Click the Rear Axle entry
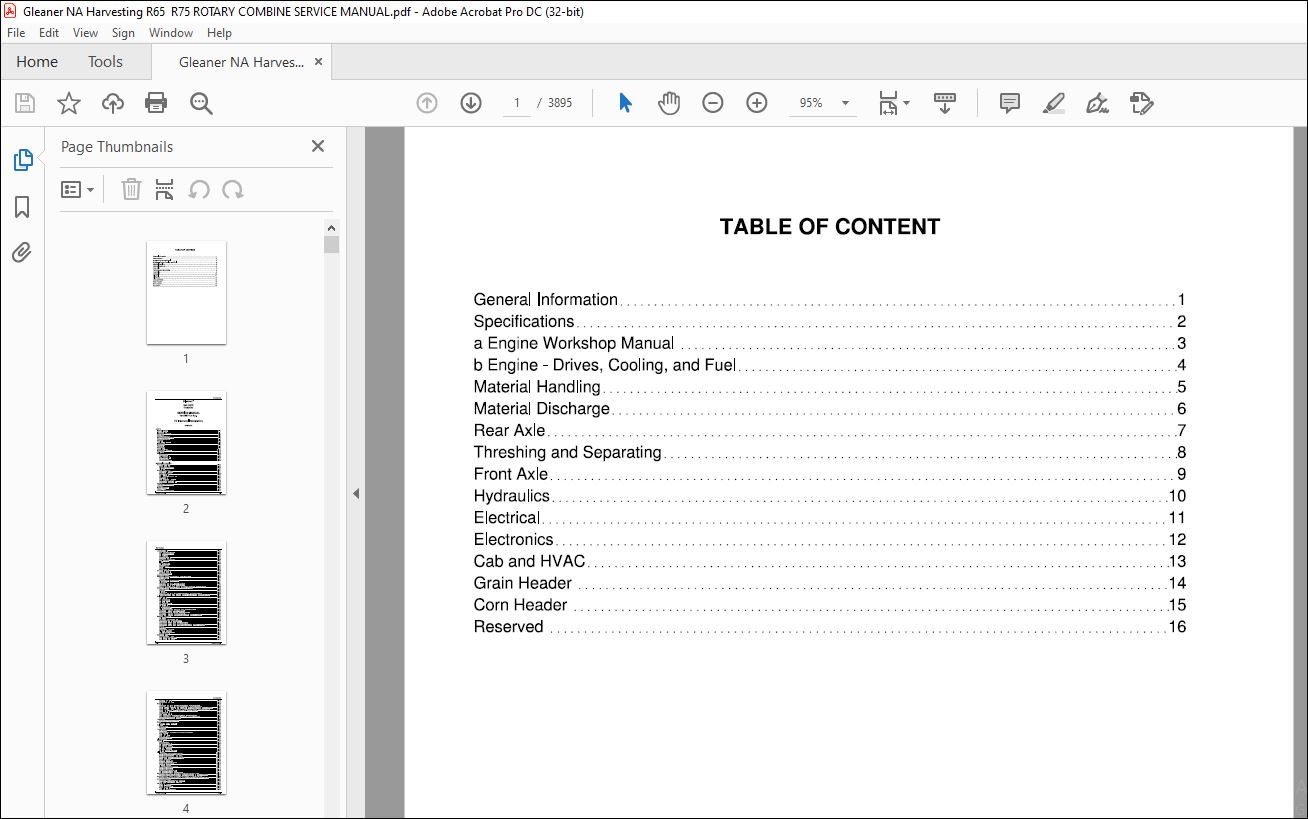 click(x=510, y=431)
